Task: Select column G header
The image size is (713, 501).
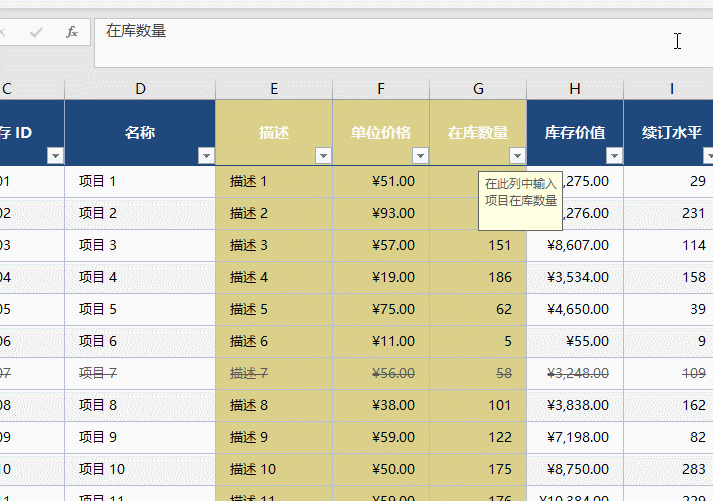Action: [478, 89]
